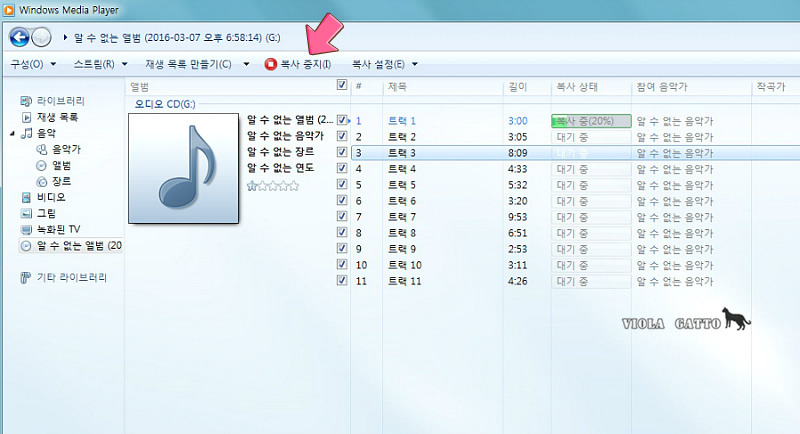This screenshot has height=434, width=800.
Task: Click the 재생 목록 만들기(C) button
Action: tap(188, 64)
